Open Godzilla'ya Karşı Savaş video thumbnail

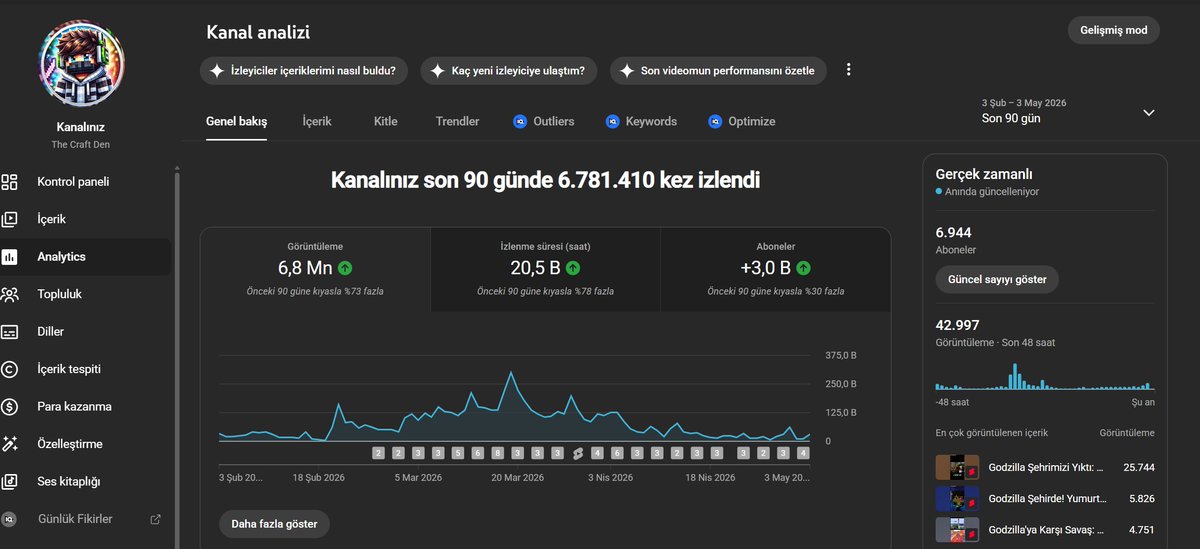click(957, 530)
